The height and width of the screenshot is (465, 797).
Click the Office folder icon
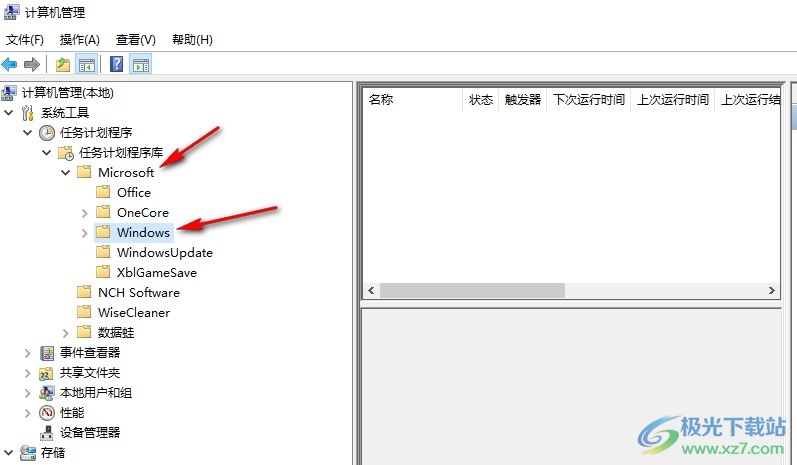pyautogui.click(x=103, y=192)
